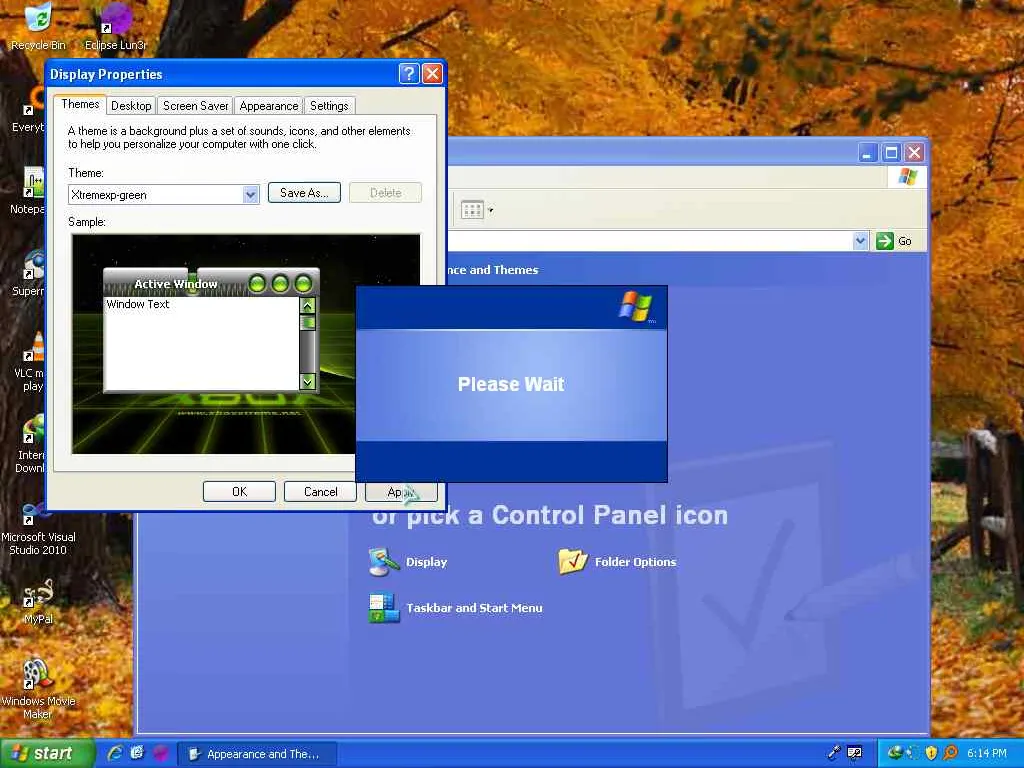Click the Help question mark in Display Properties
Screen dimensions: 1024x768
coord(409,74)
